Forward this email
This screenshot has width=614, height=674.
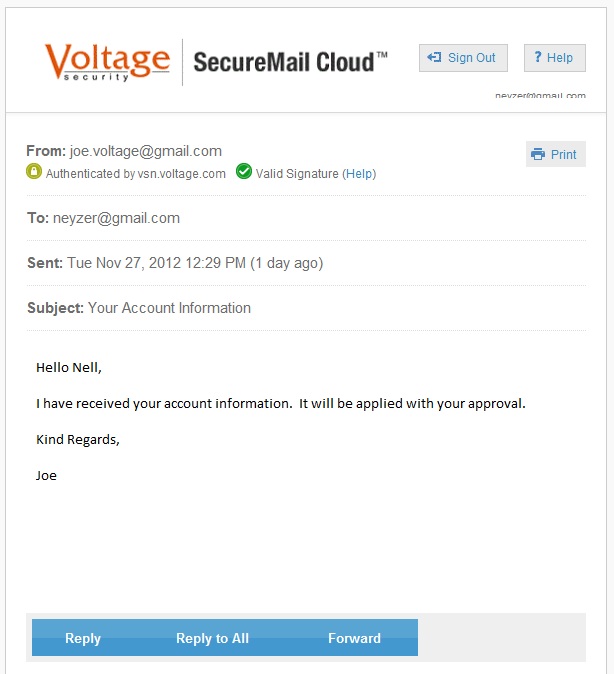(354, 638)
